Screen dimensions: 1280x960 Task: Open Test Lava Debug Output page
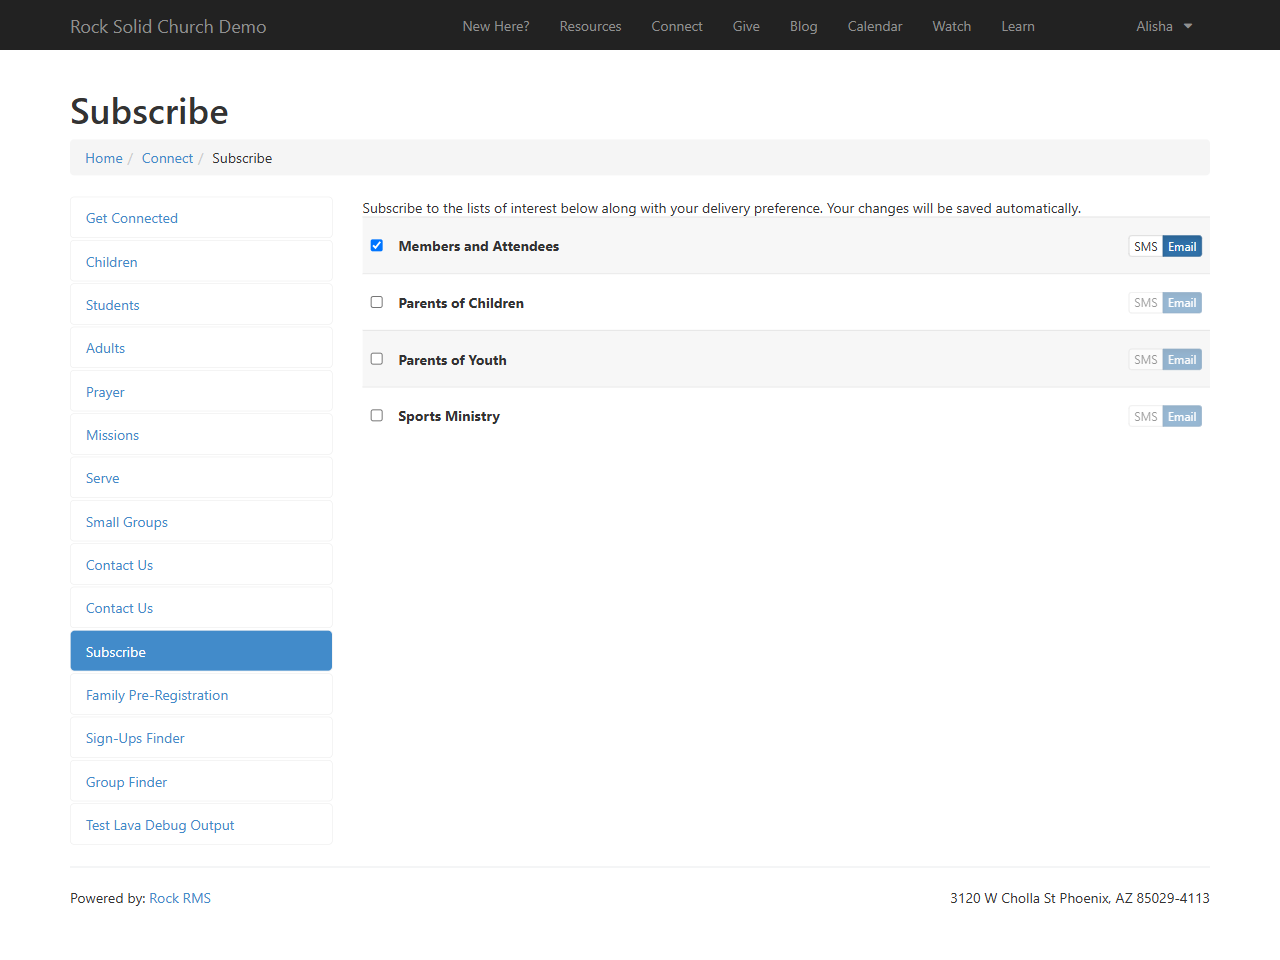(201, 825)
